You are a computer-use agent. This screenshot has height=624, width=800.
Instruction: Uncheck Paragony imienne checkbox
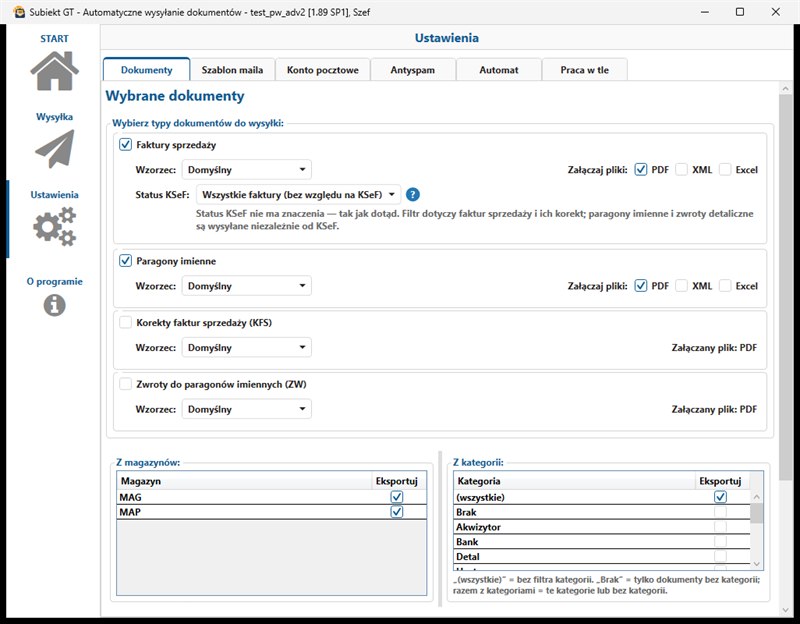126,261
